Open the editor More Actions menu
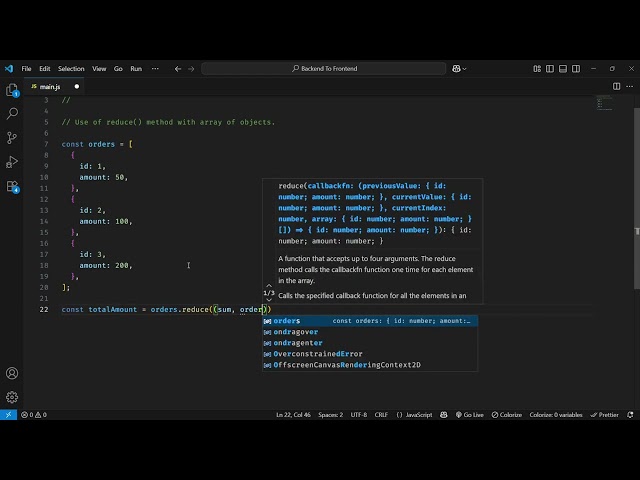640x480 pixels. pos(630,86)
